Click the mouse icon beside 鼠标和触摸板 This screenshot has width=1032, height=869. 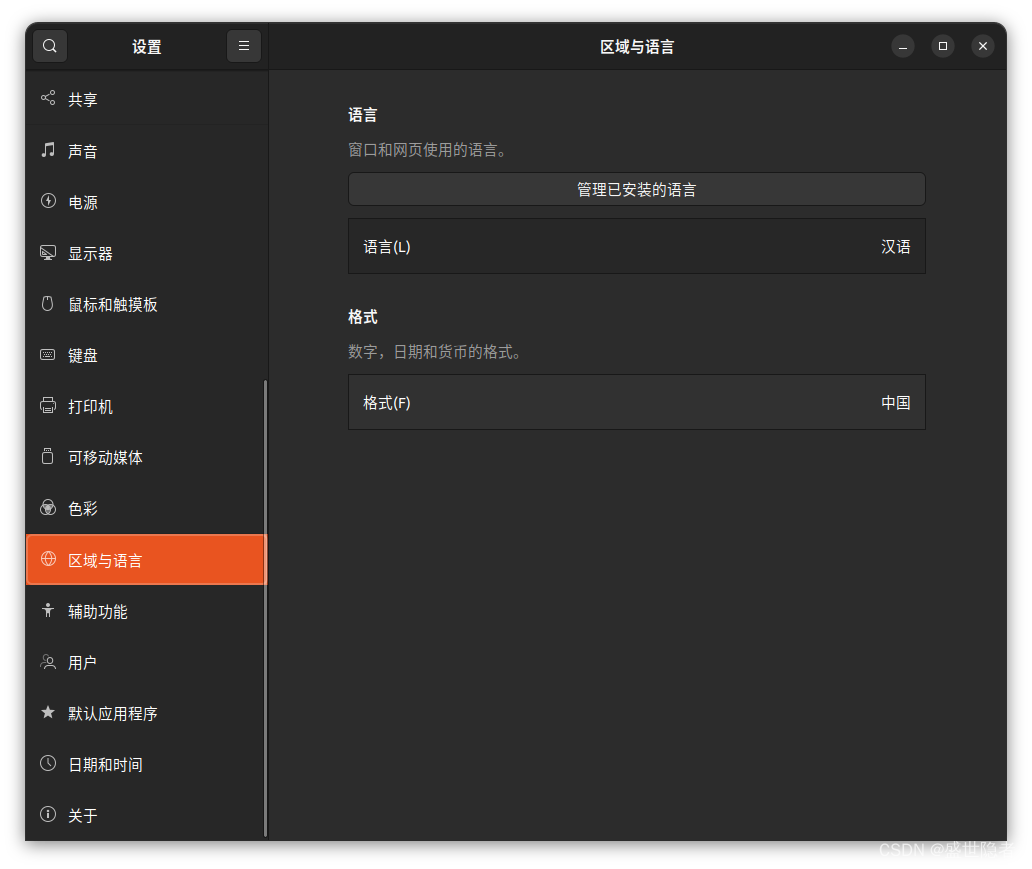[48, 303]
